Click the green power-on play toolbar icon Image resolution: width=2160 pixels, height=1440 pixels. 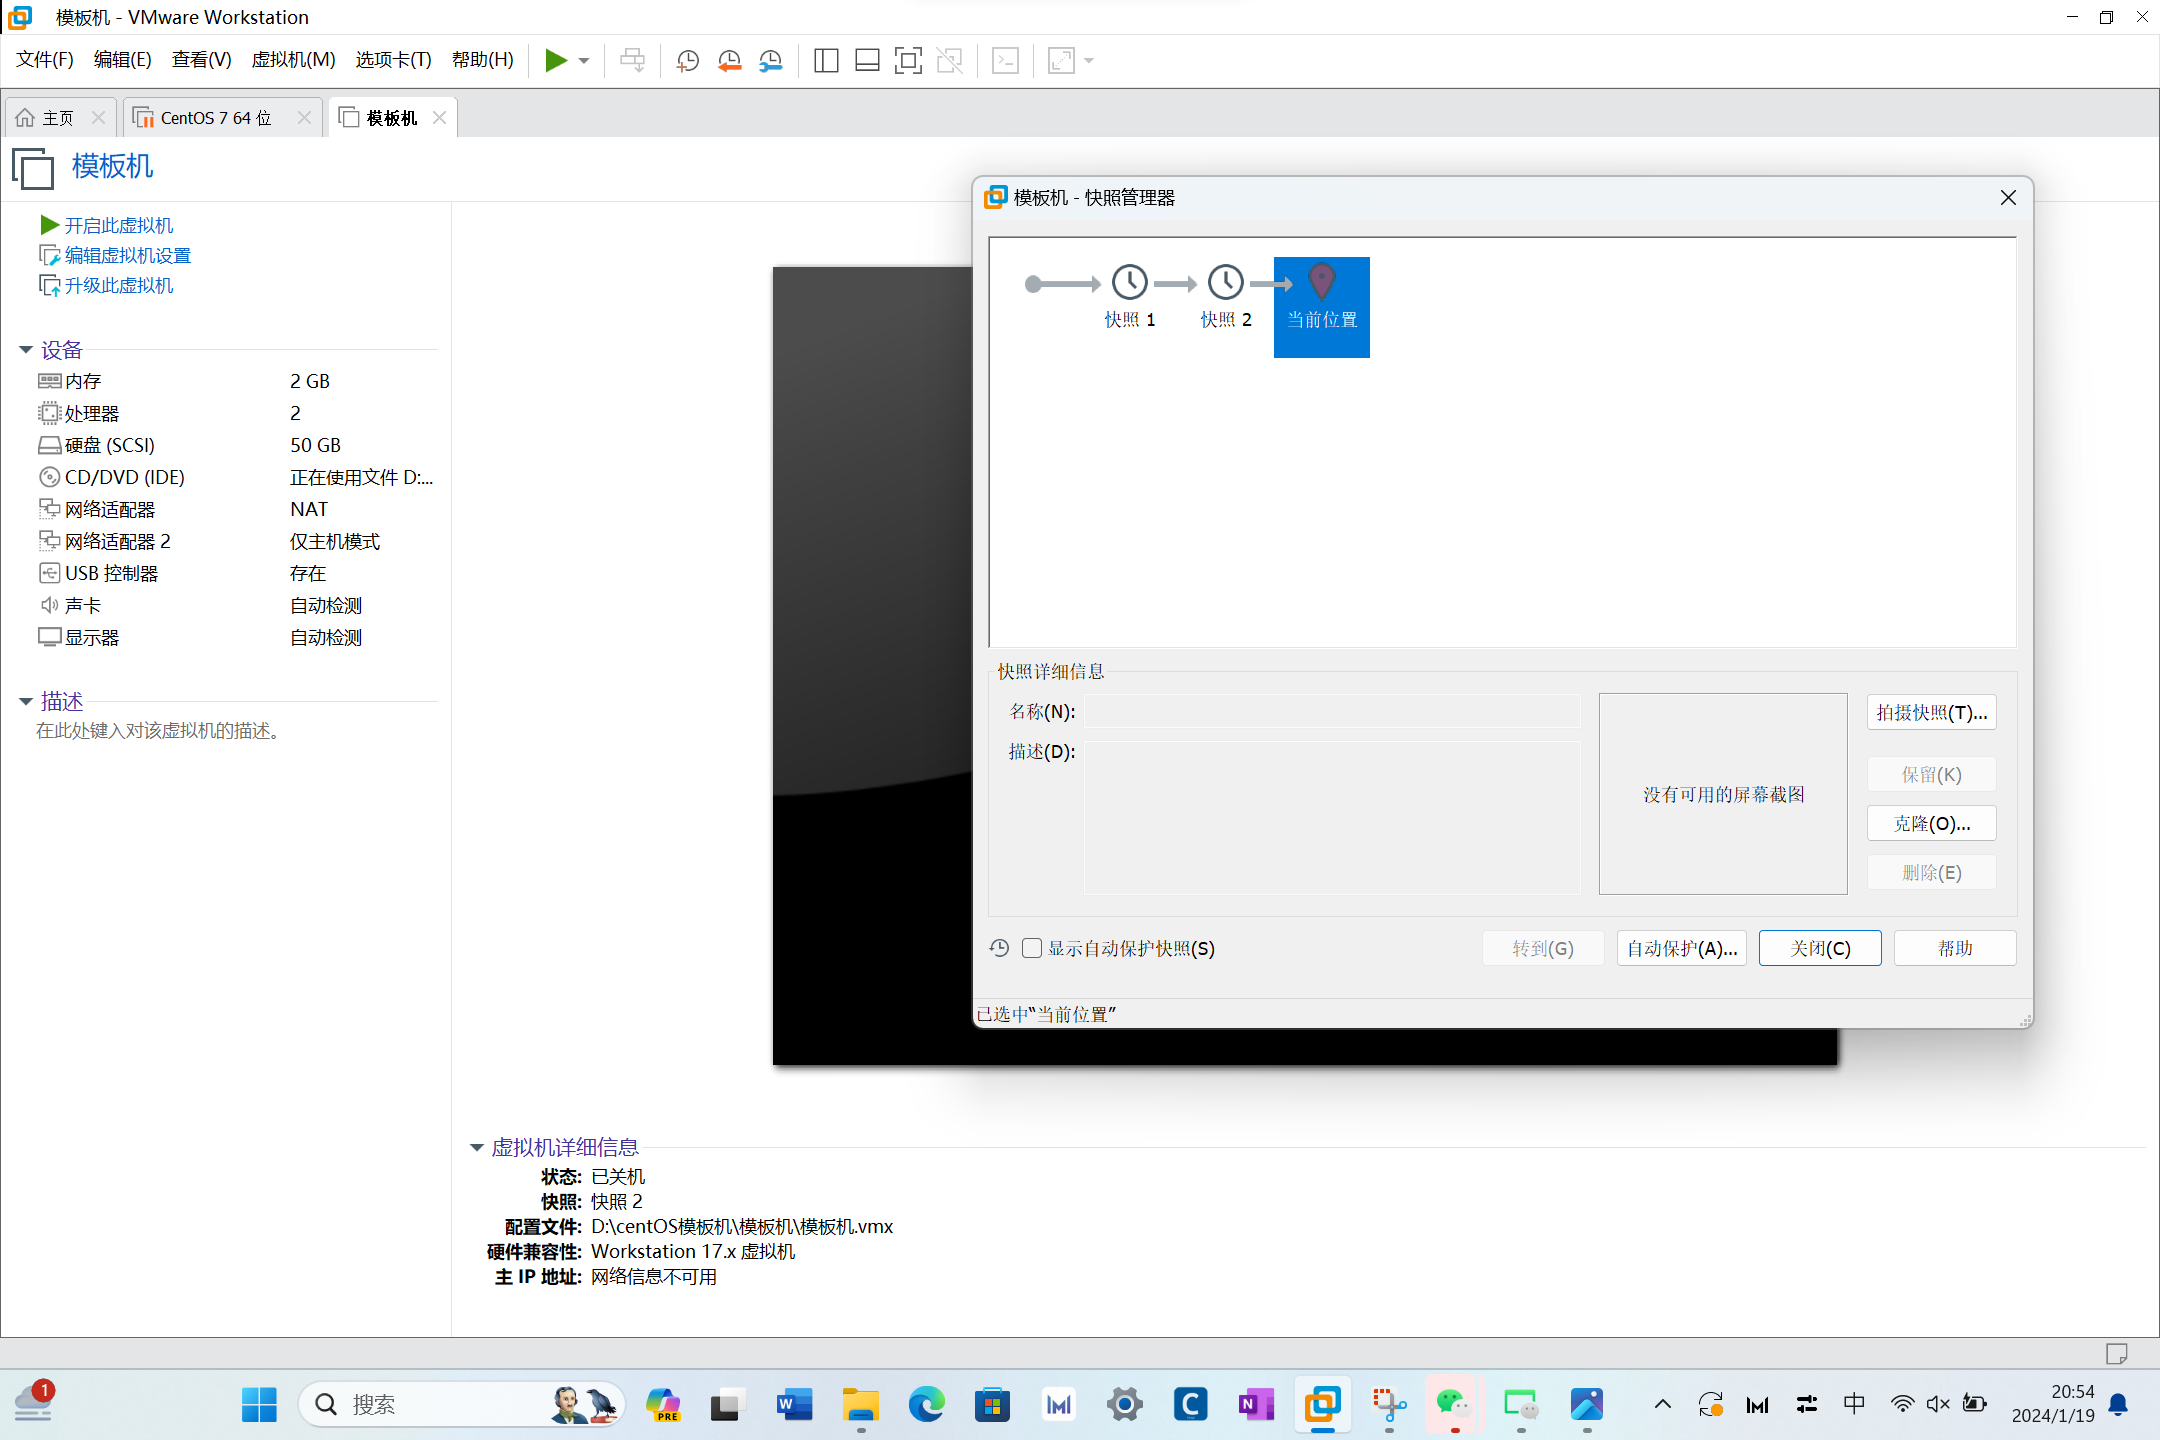point(556,60)
